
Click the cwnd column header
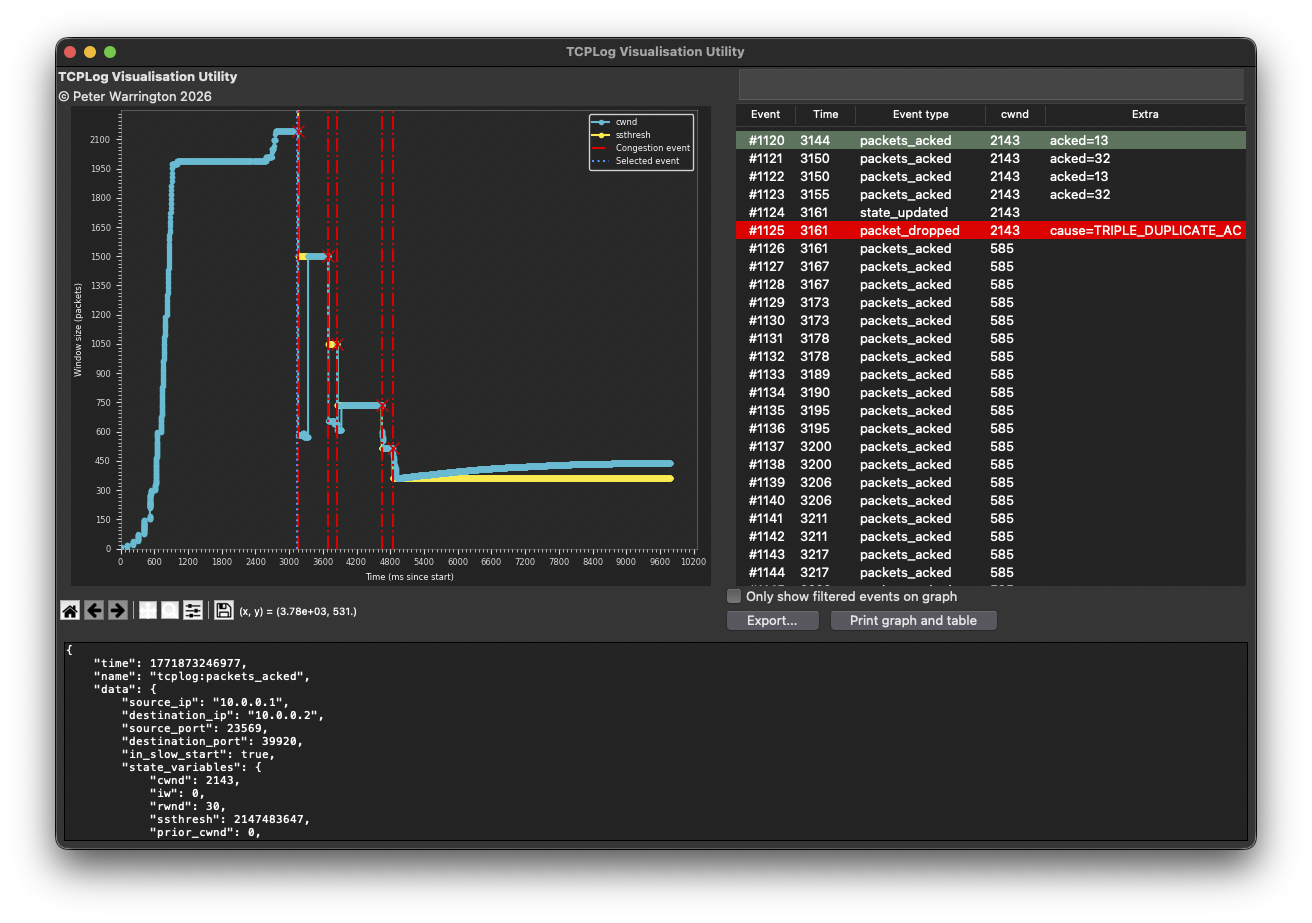[1015, 114]
